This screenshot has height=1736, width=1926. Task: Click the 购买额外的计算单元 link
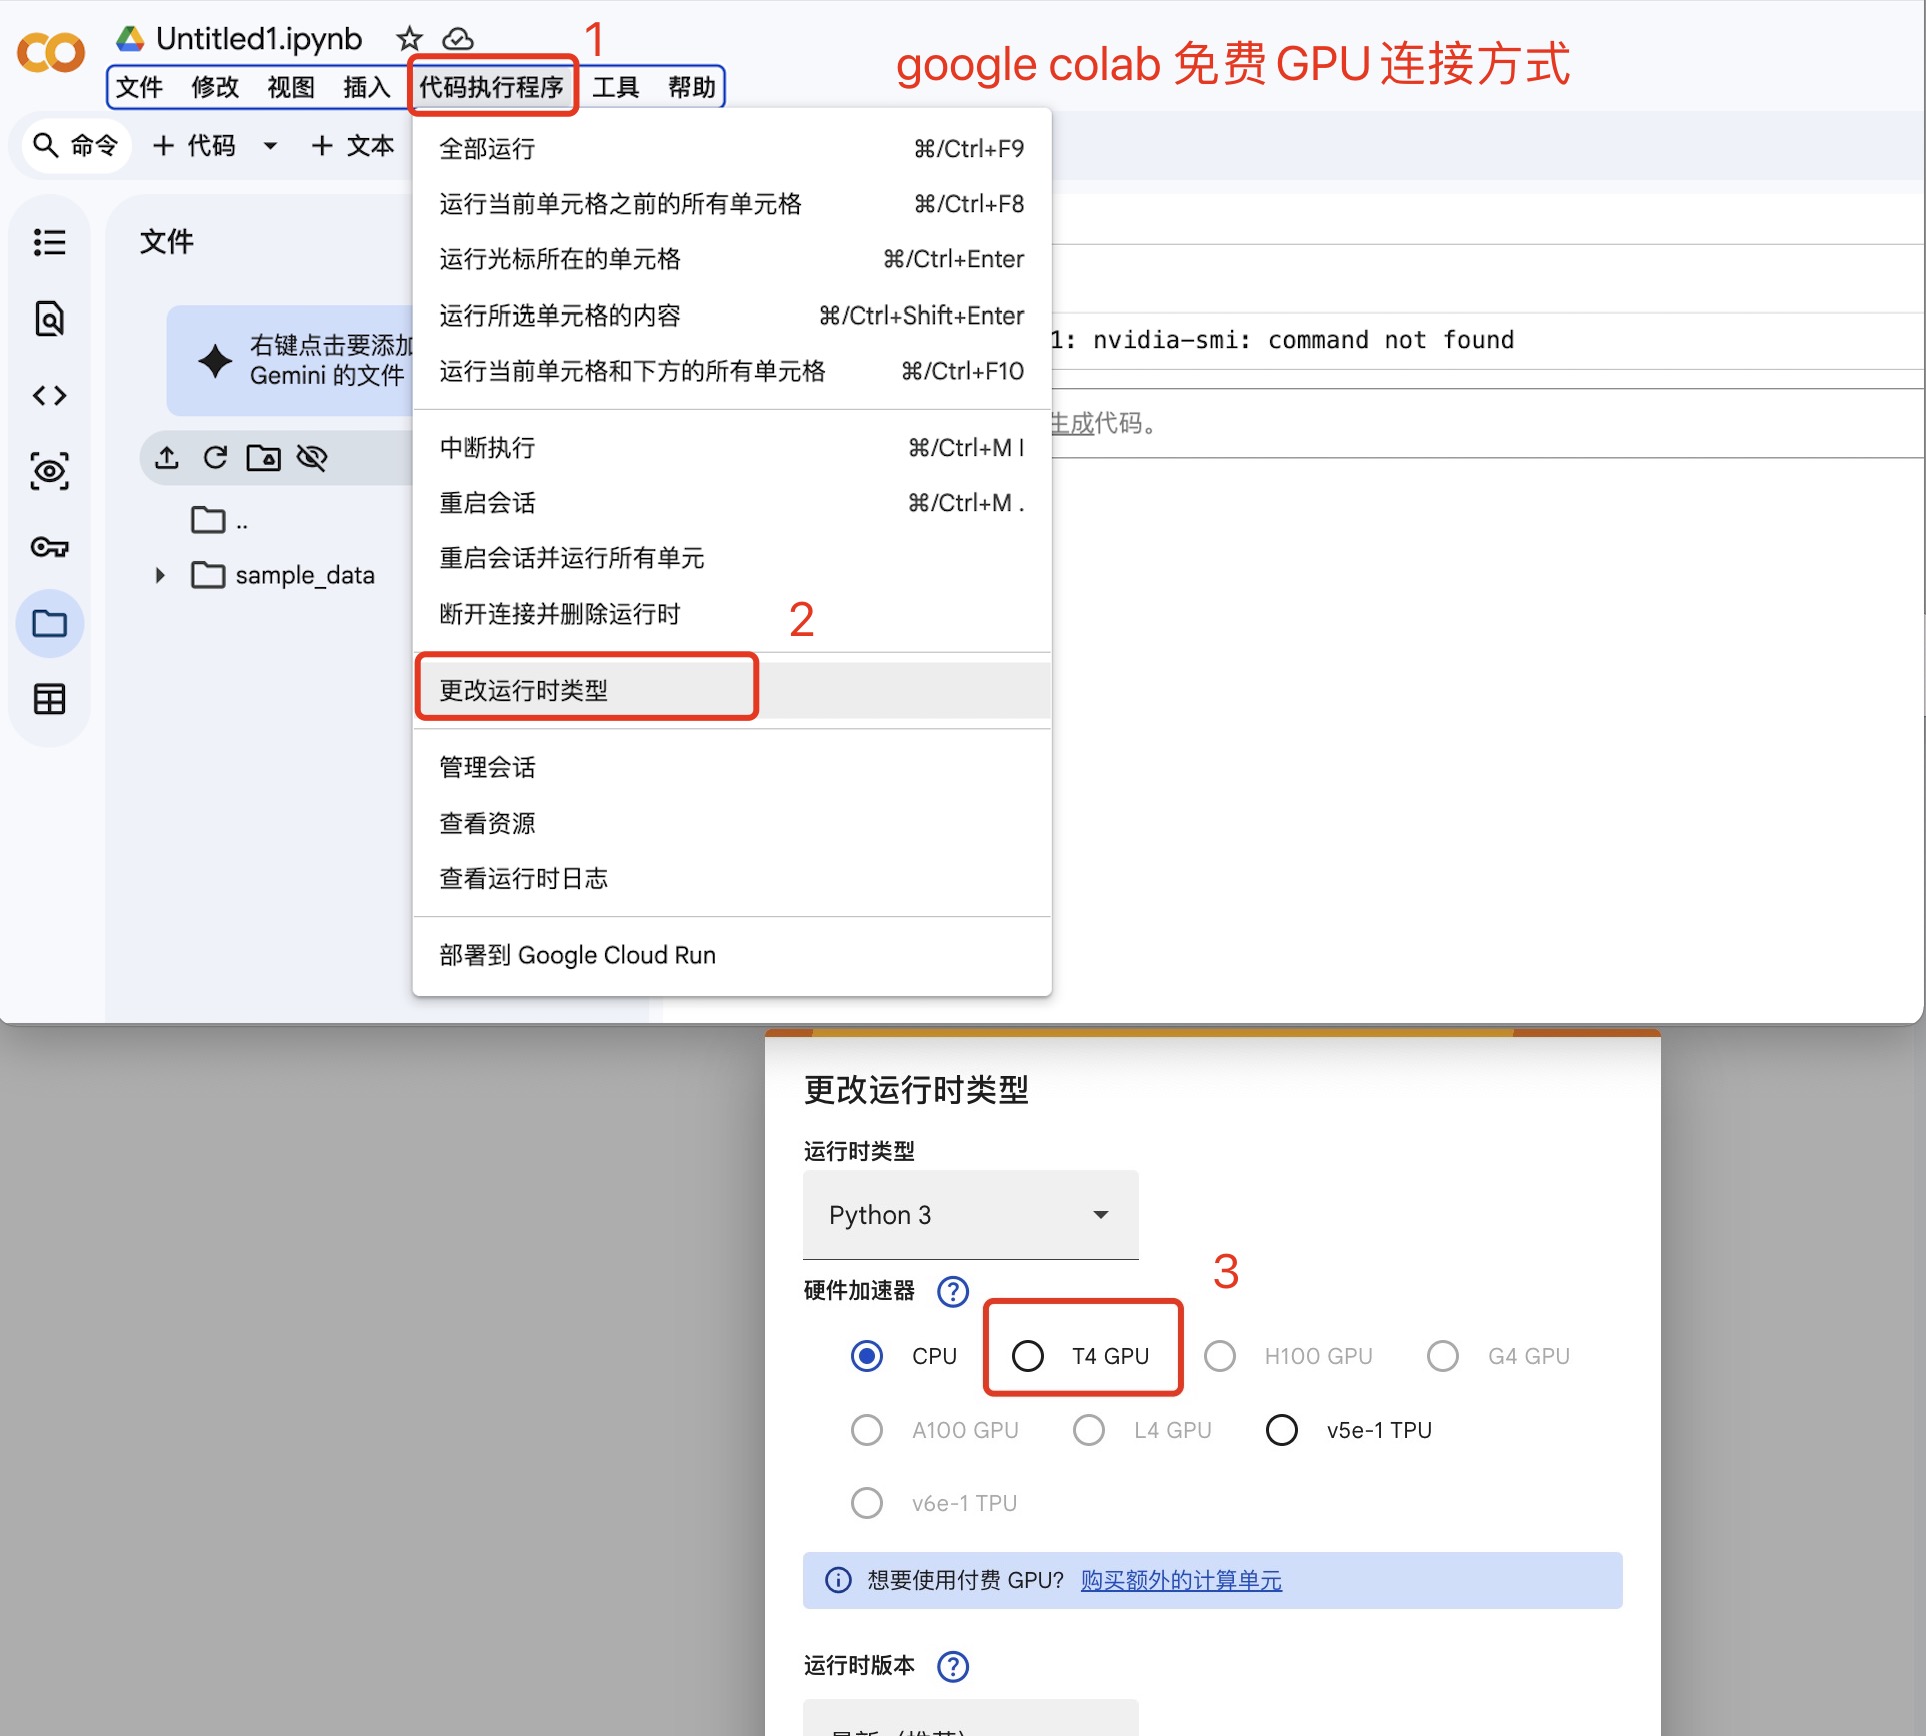click(x=1181, y=1580)
